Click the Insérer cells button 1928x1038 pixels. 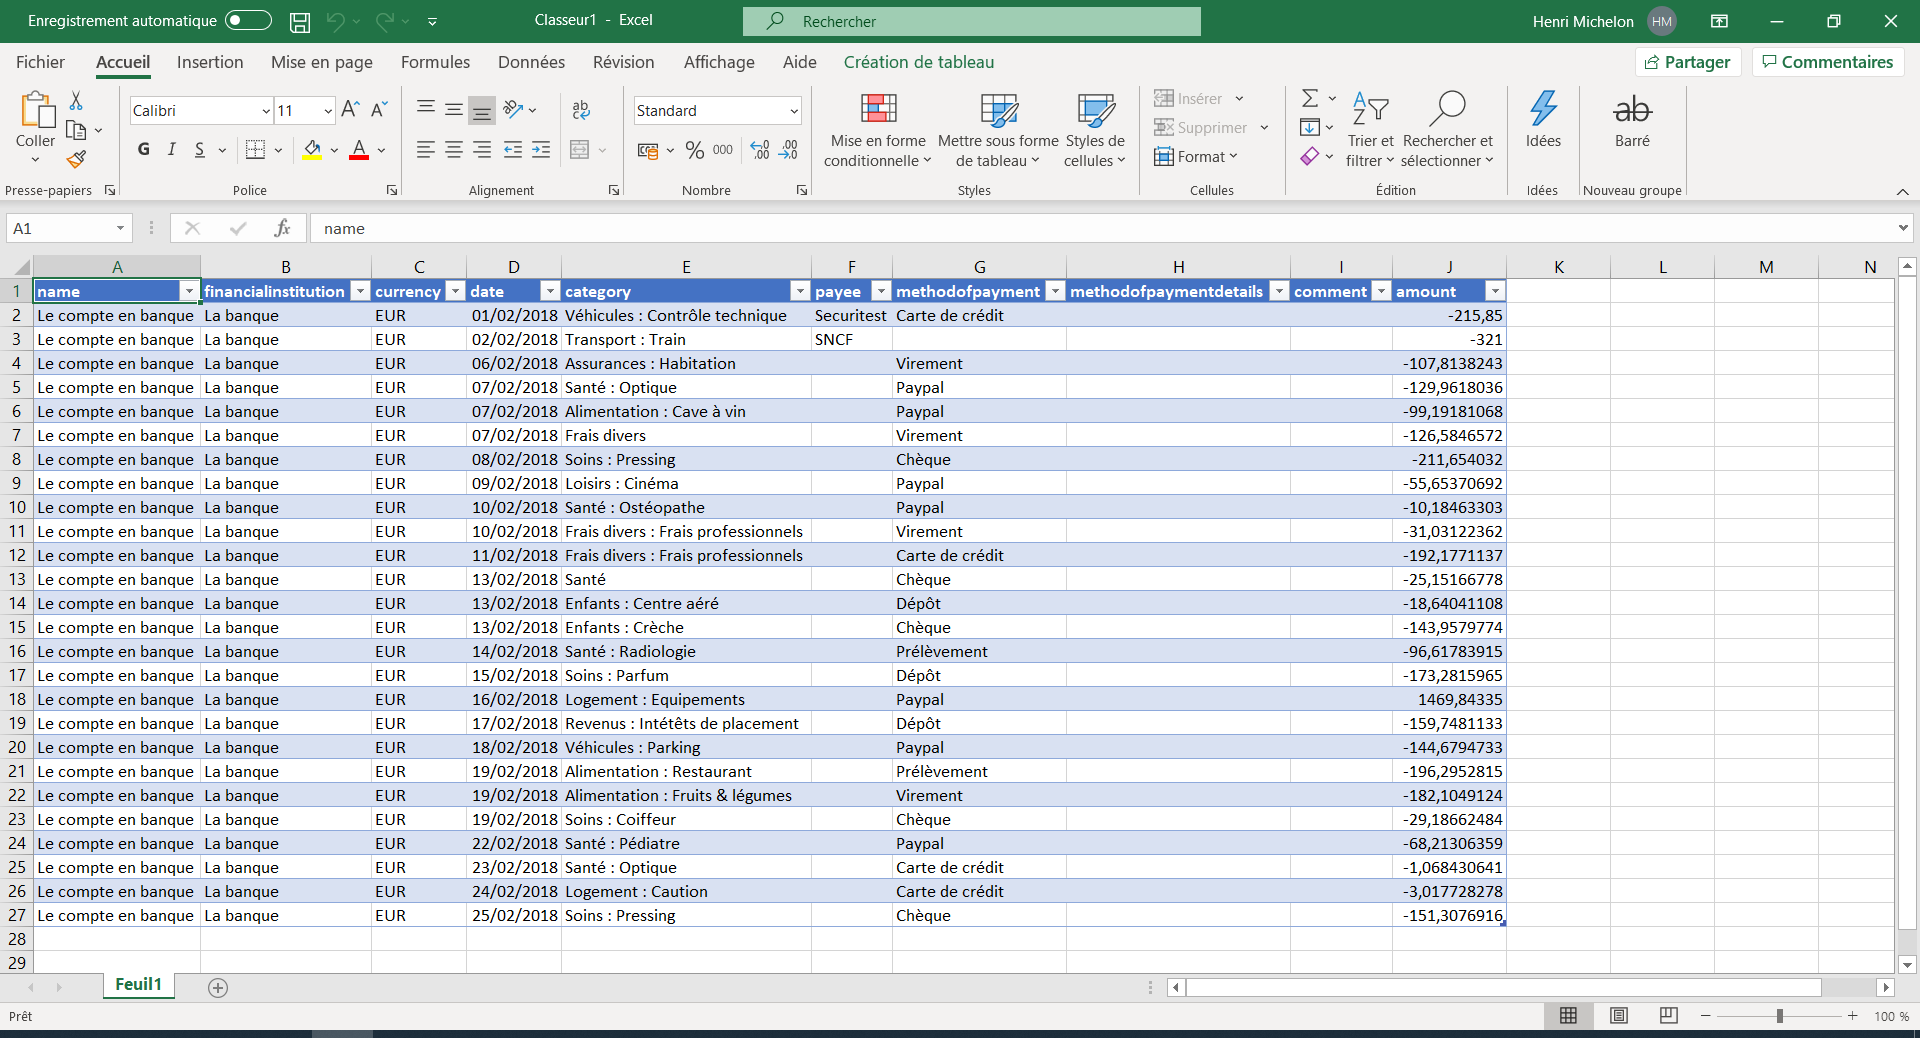pos(1198,99)
